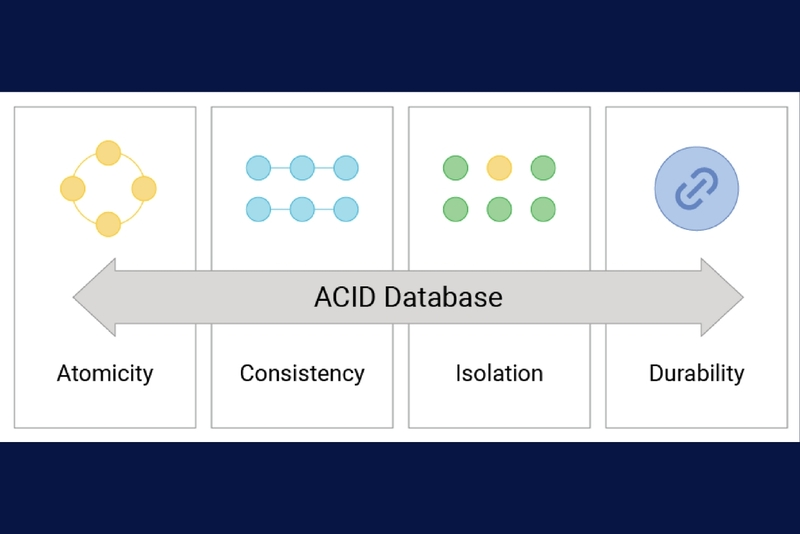Click the yellow Atomicity ring icon
The width and height of the screenshot is (800, 534).
coord(108,189)
